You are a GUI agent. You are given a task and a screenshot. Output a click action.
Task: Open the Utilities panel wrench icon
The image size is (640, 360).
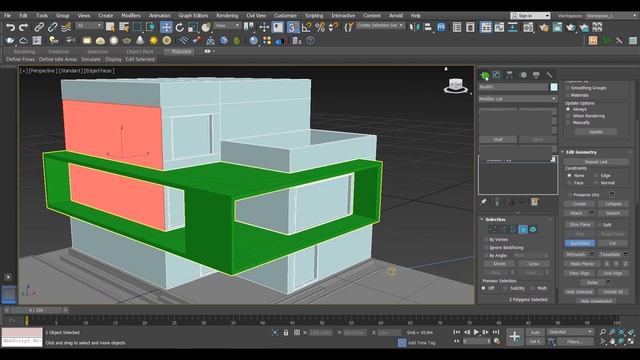pos(549,75)
